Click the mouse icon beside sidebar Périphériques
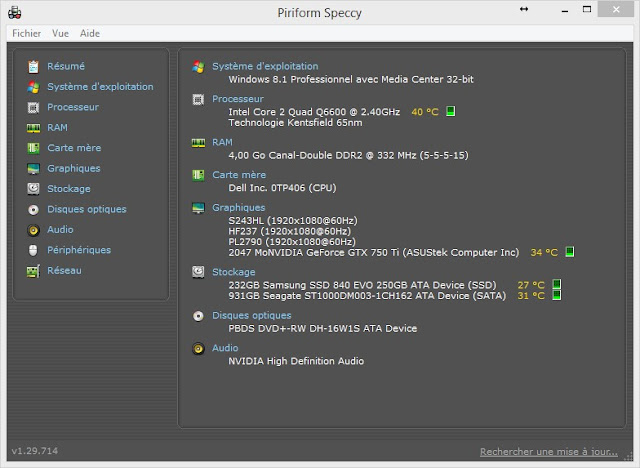The image size is (640, 468). tap(33, 250)
